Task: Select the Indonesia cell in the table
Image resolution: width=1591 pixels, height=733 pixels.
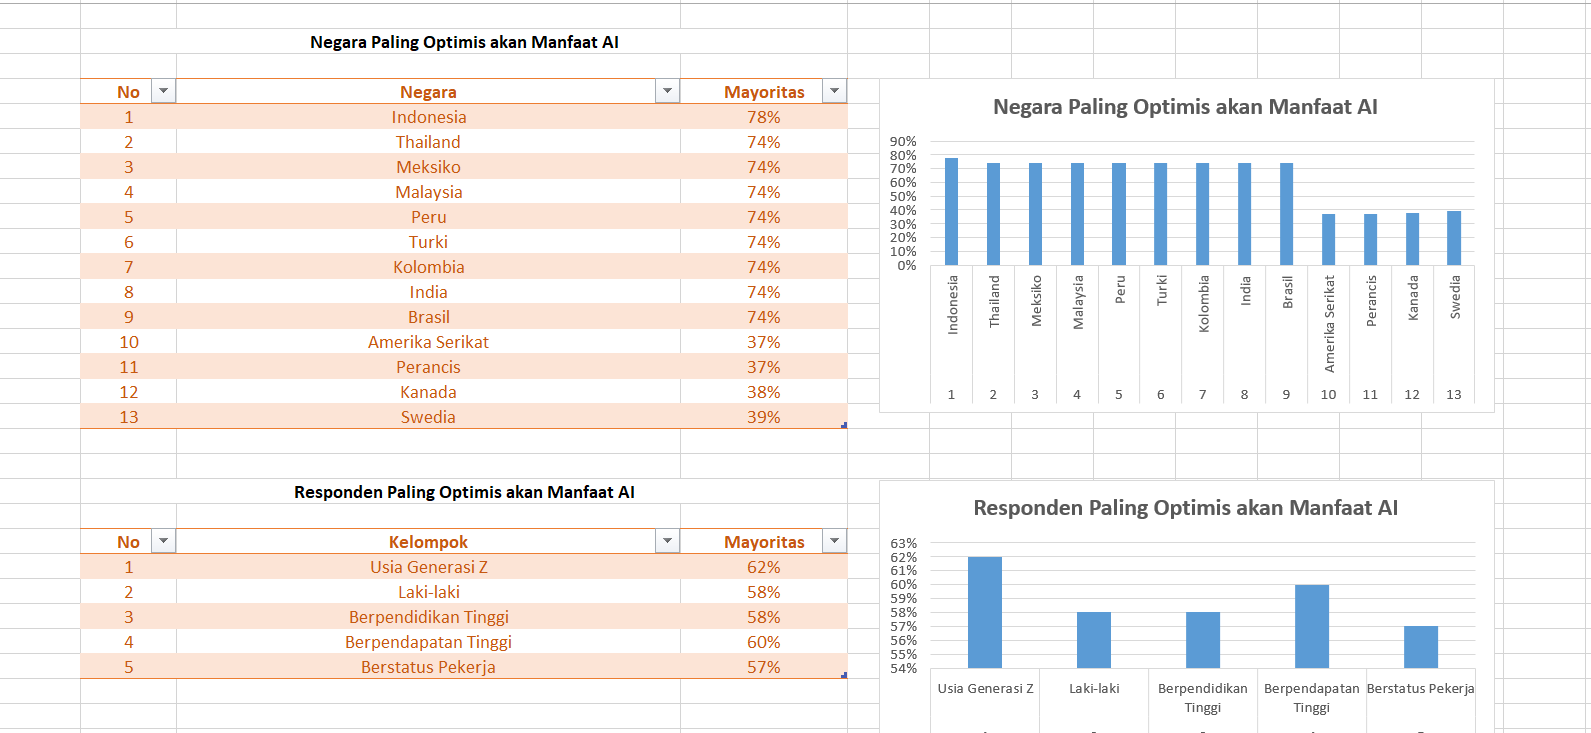Action: 428,117
